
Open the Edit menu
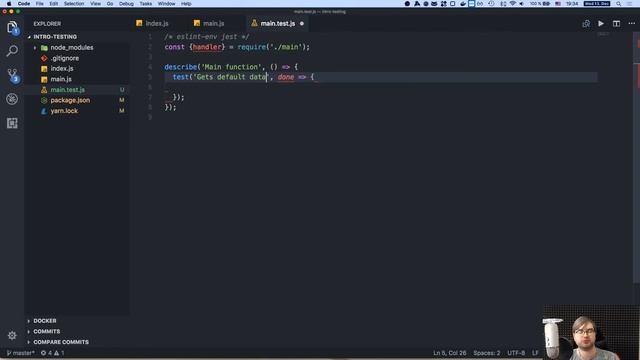(x=53, y=4)
